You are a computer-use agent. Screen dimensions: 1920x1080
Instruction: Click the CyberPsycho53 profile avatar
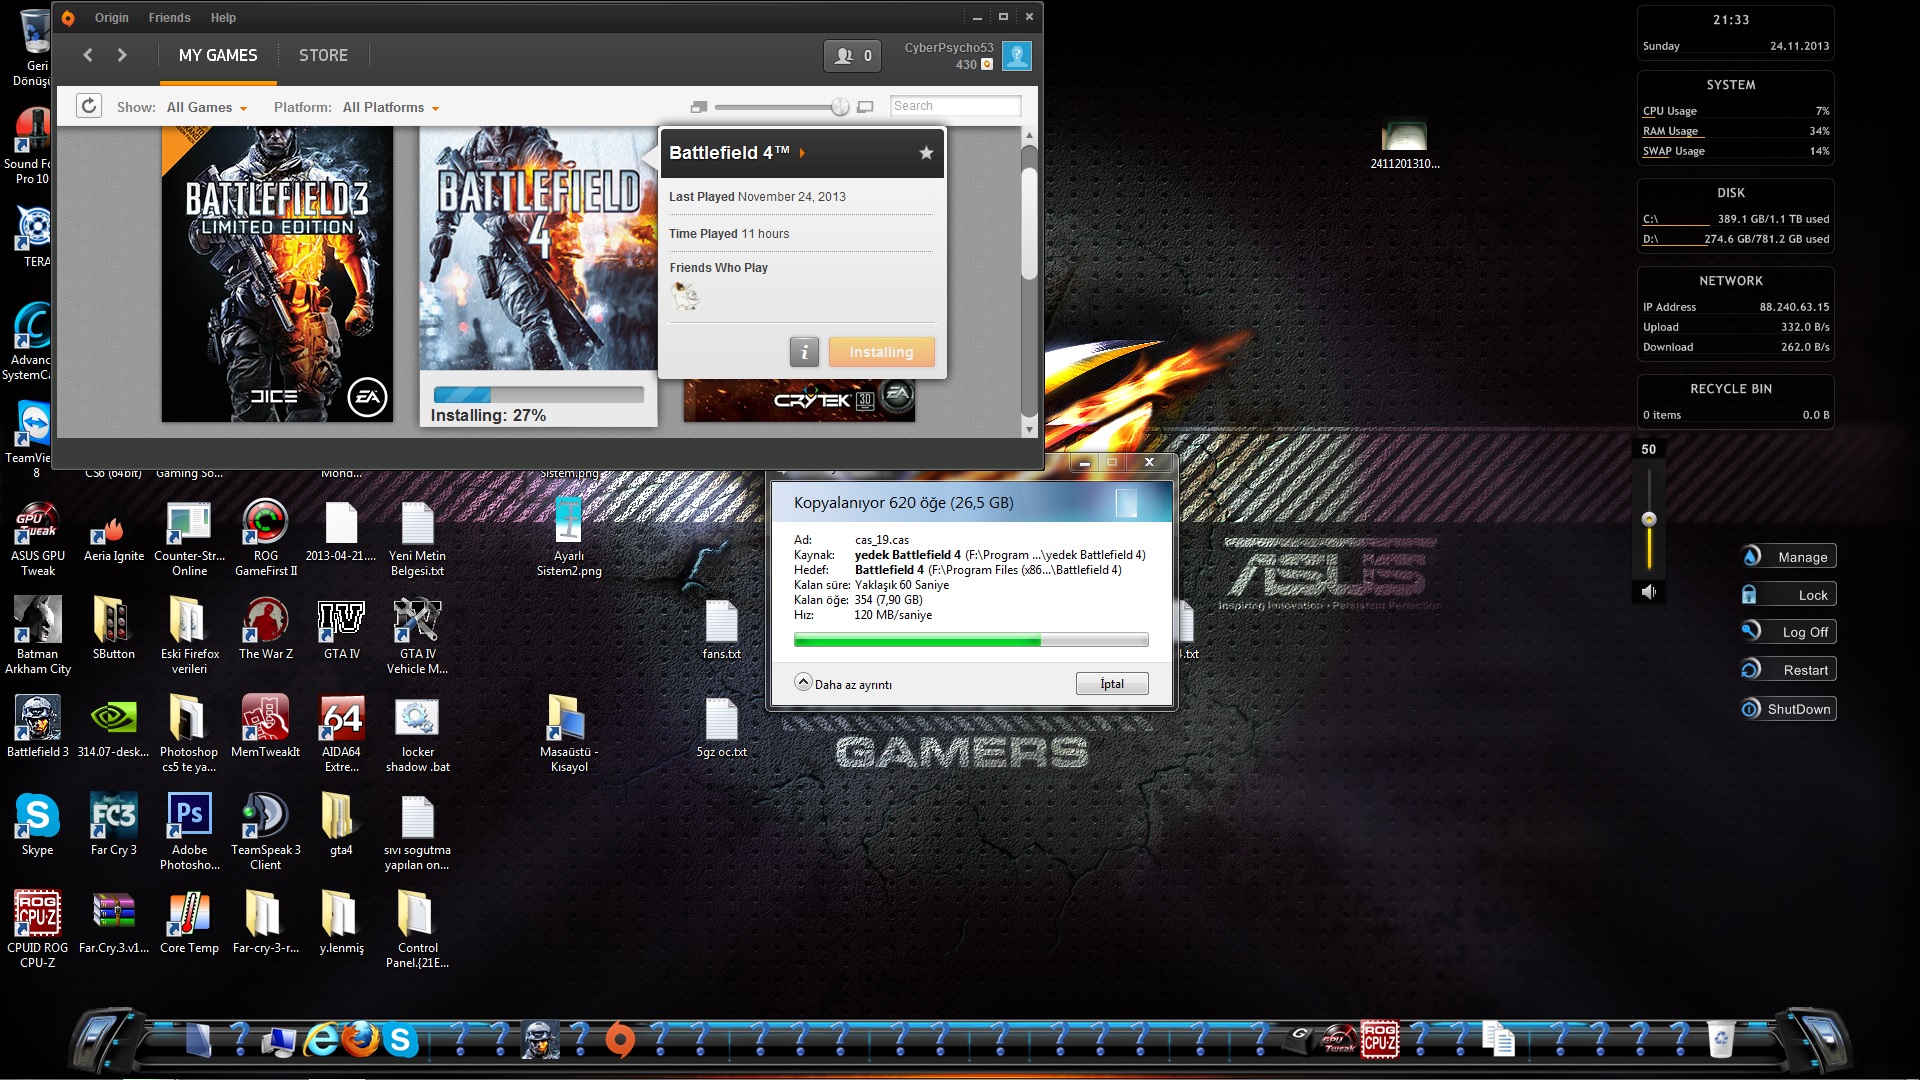pyautogui.click(x=1016, y=56)
